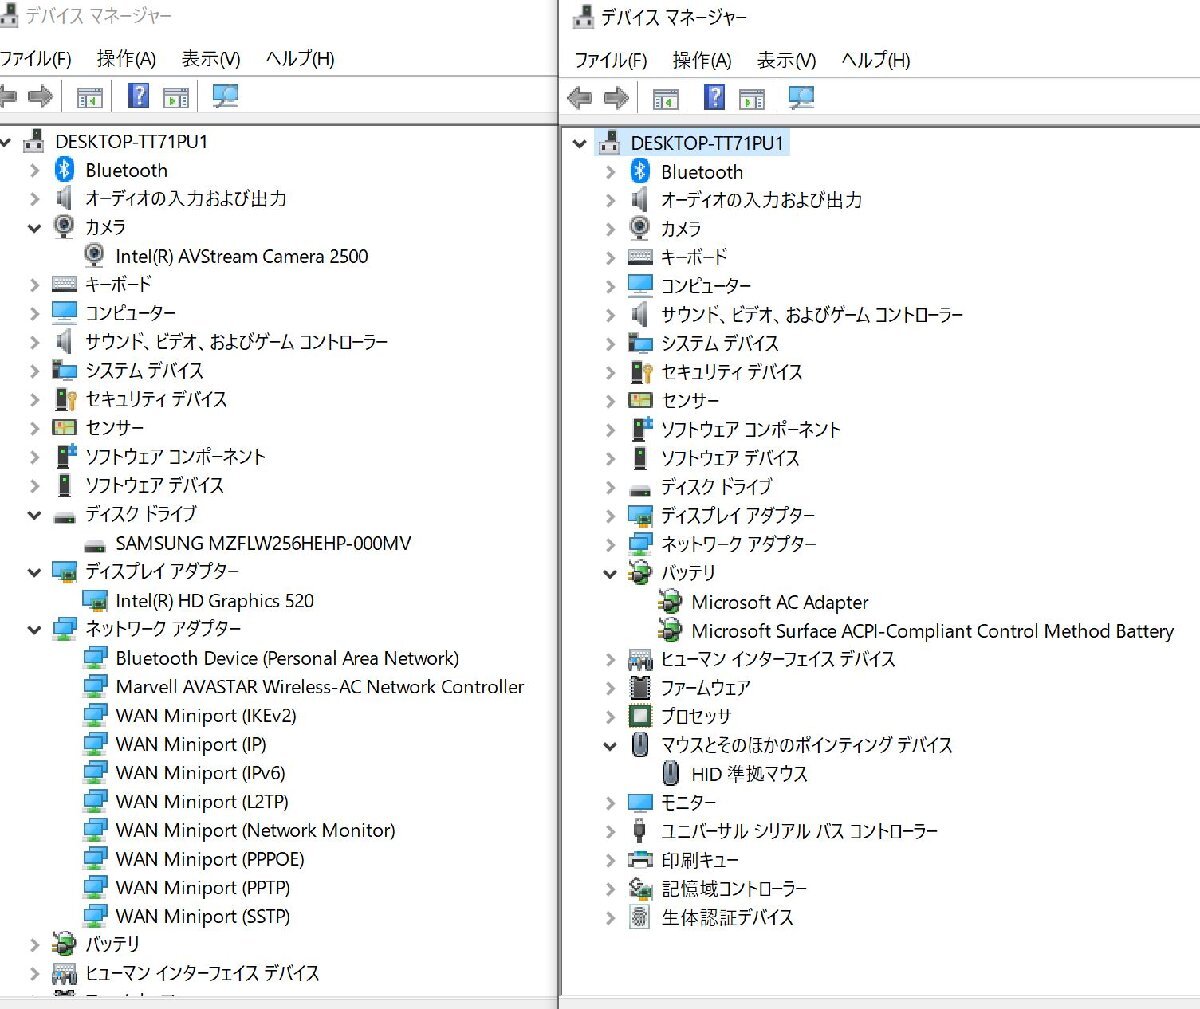Image resolution: width=1200 pixels, height=1009 pixels.
Task: Click show/hide console tree icon in right toolbar
Action: 666,99
